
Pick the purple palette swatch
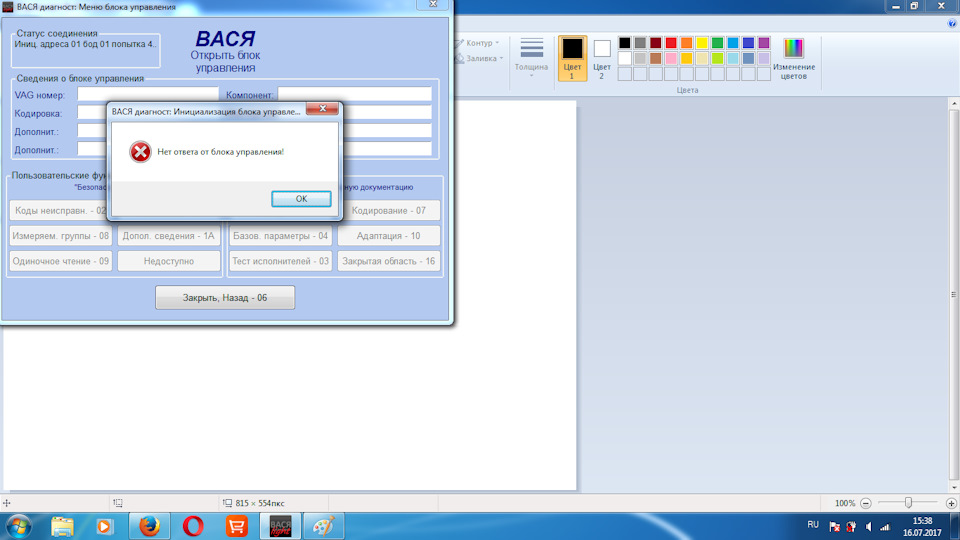(x=763, y=43)
